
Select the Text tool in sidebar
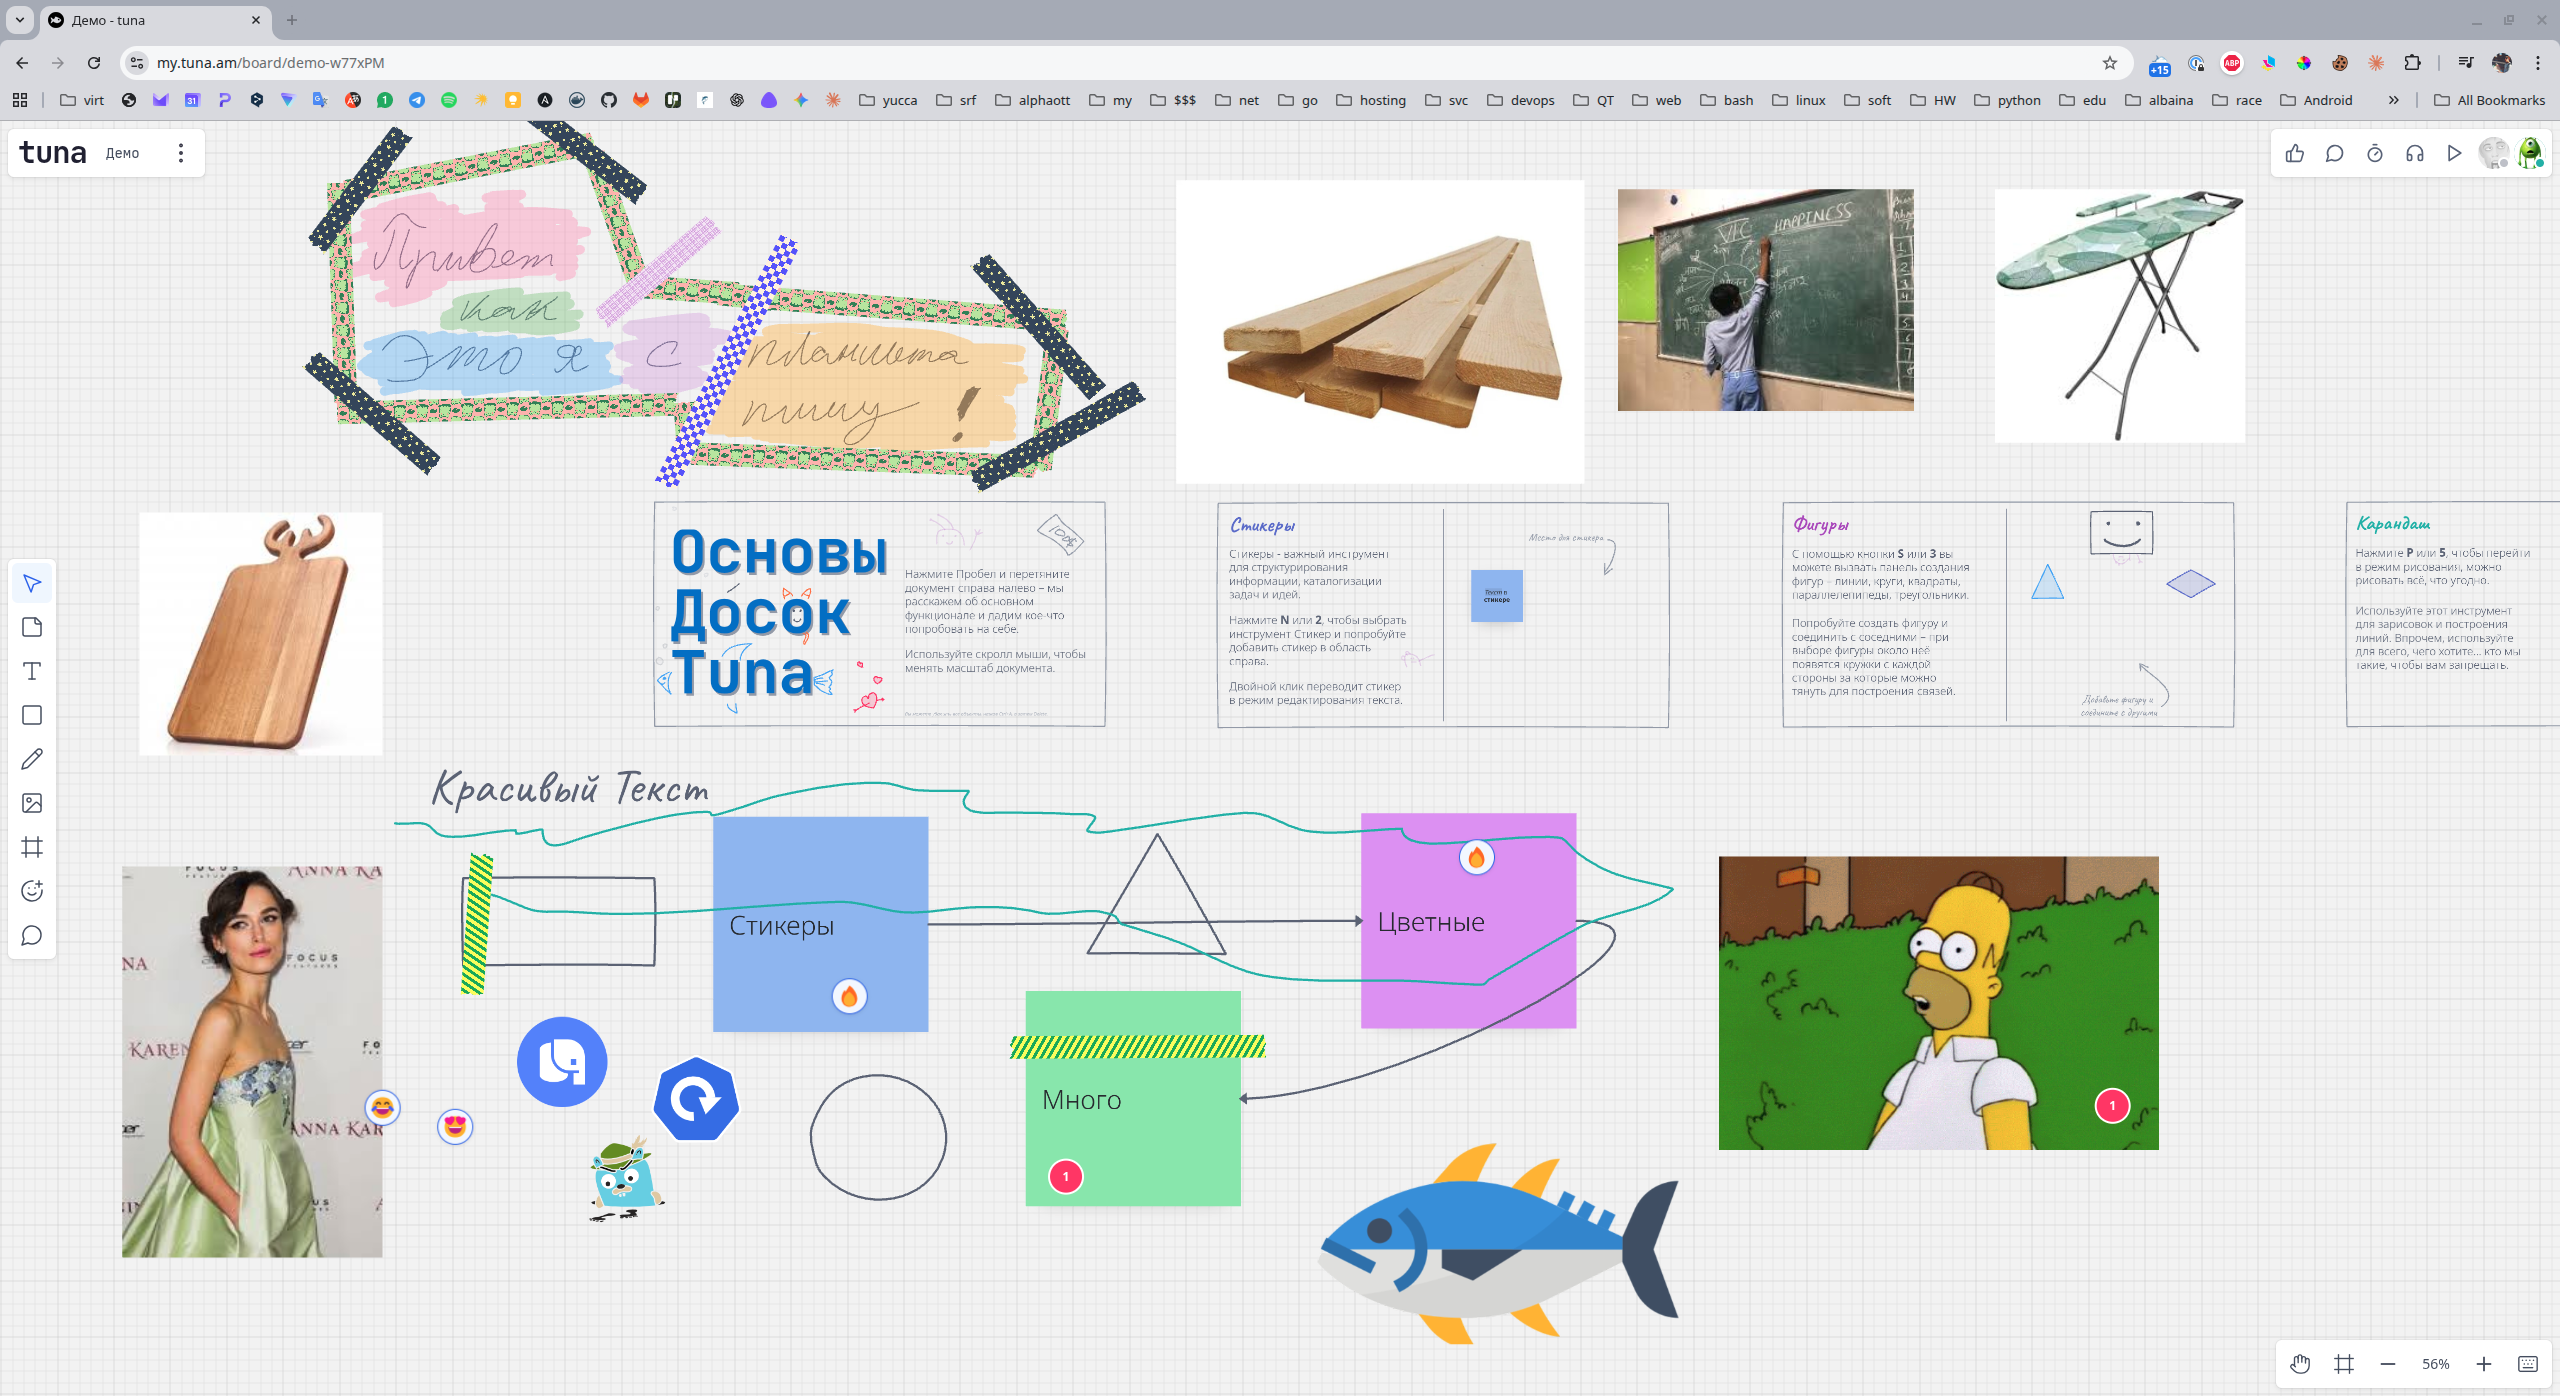tap(32, 671)
